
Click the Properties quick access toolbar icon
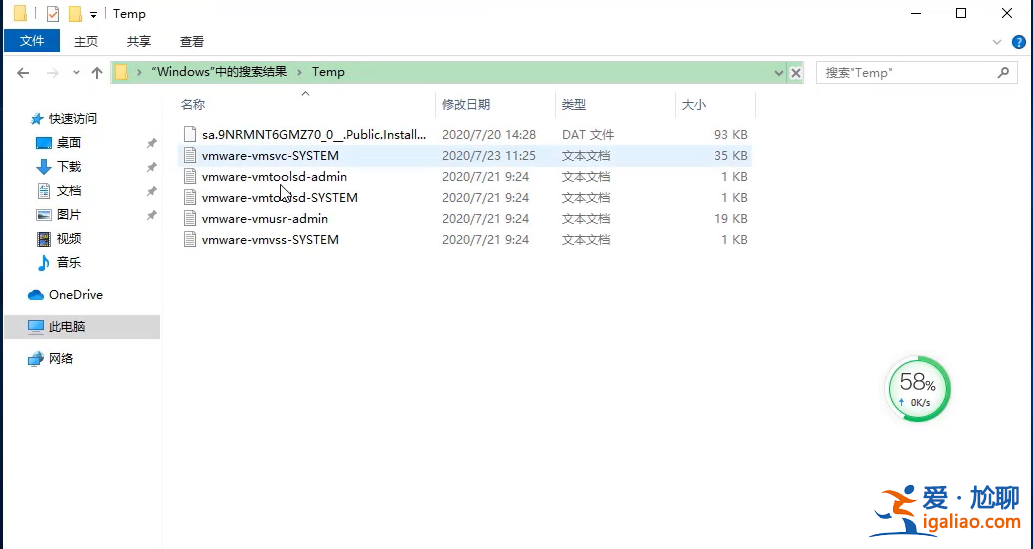tap(53, 13)
